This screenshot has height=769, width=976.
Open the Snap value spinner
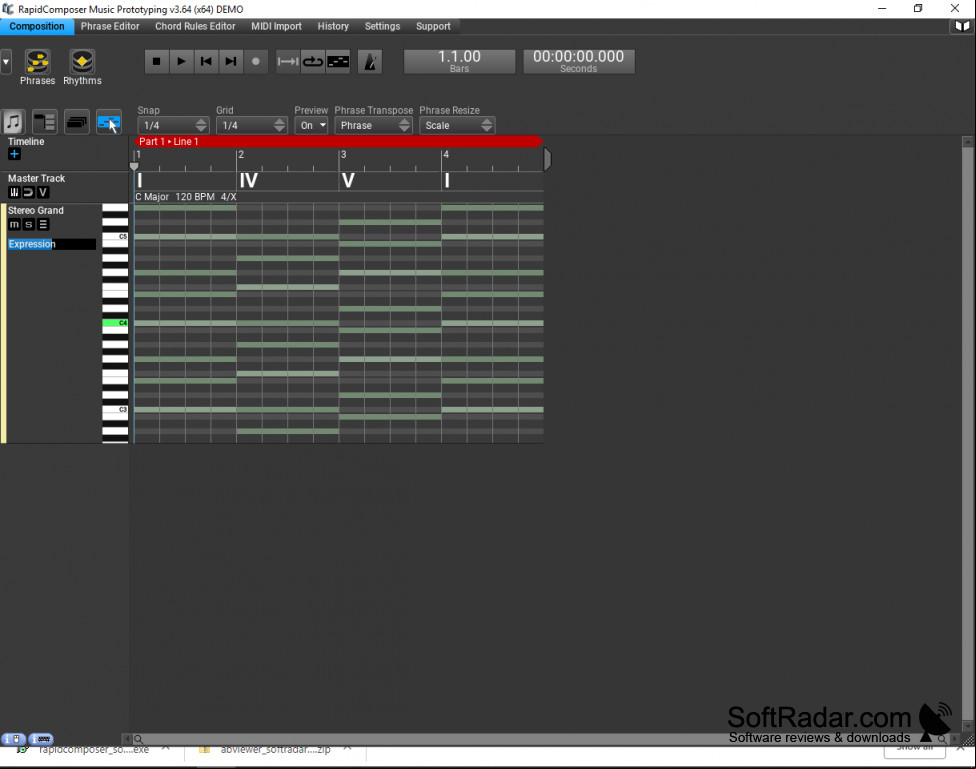[172, 125]
